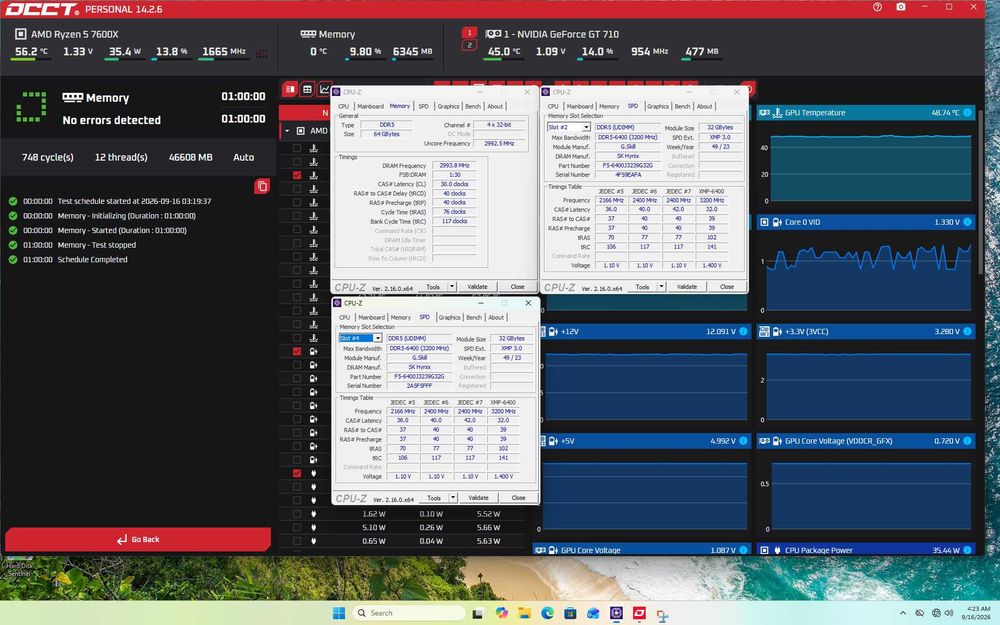Open the taskbar clock and date
The height and width of the screenshot is (625, 1000).
[x=978, y=613]
